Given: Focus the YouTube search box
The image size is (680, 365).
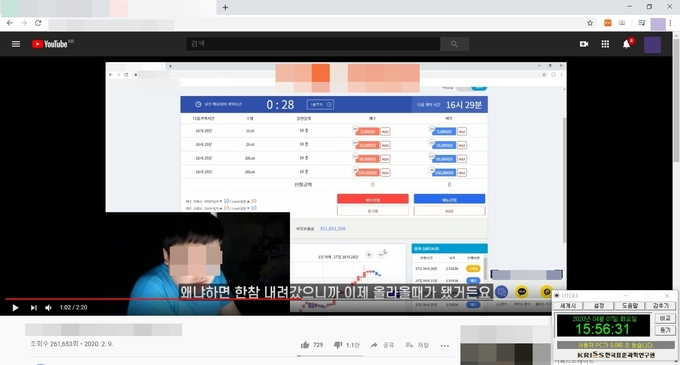Looking at the screenshot, I should (x=313, y=44).
